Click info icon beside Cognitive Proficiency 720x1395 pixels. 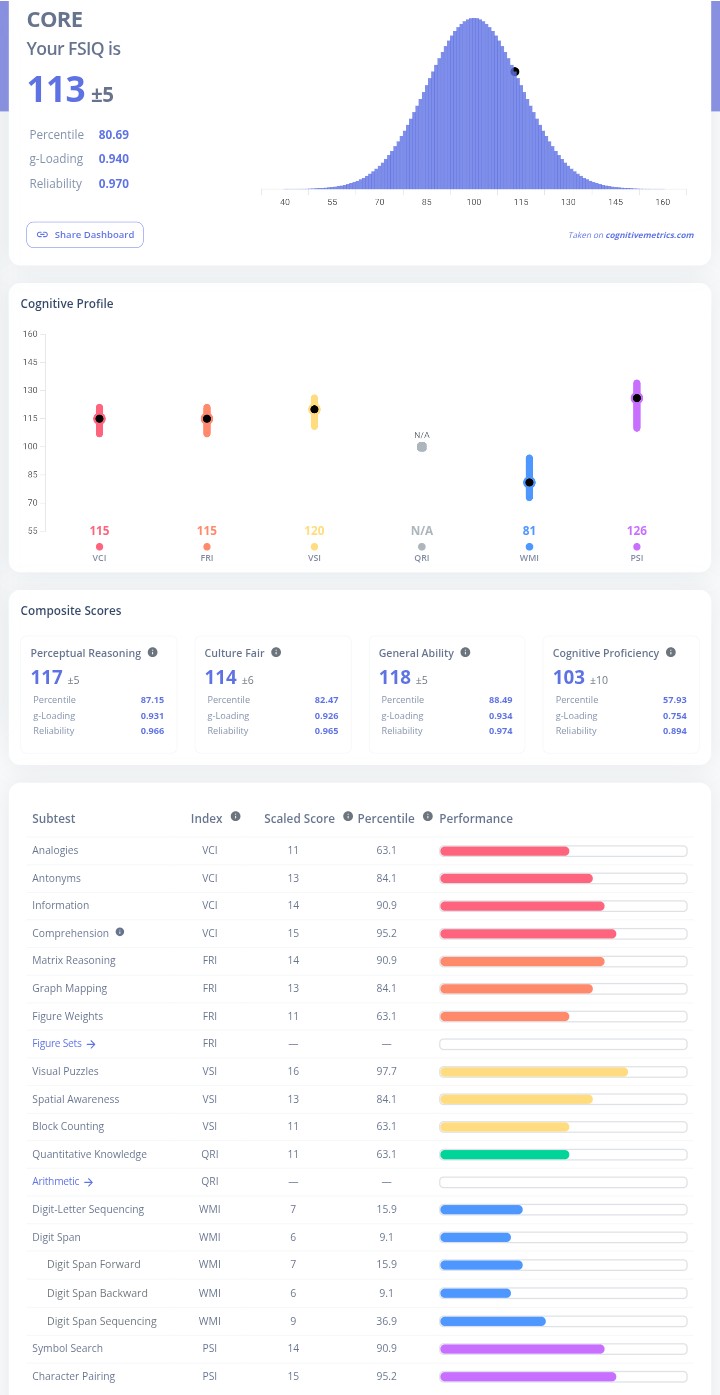670,652
